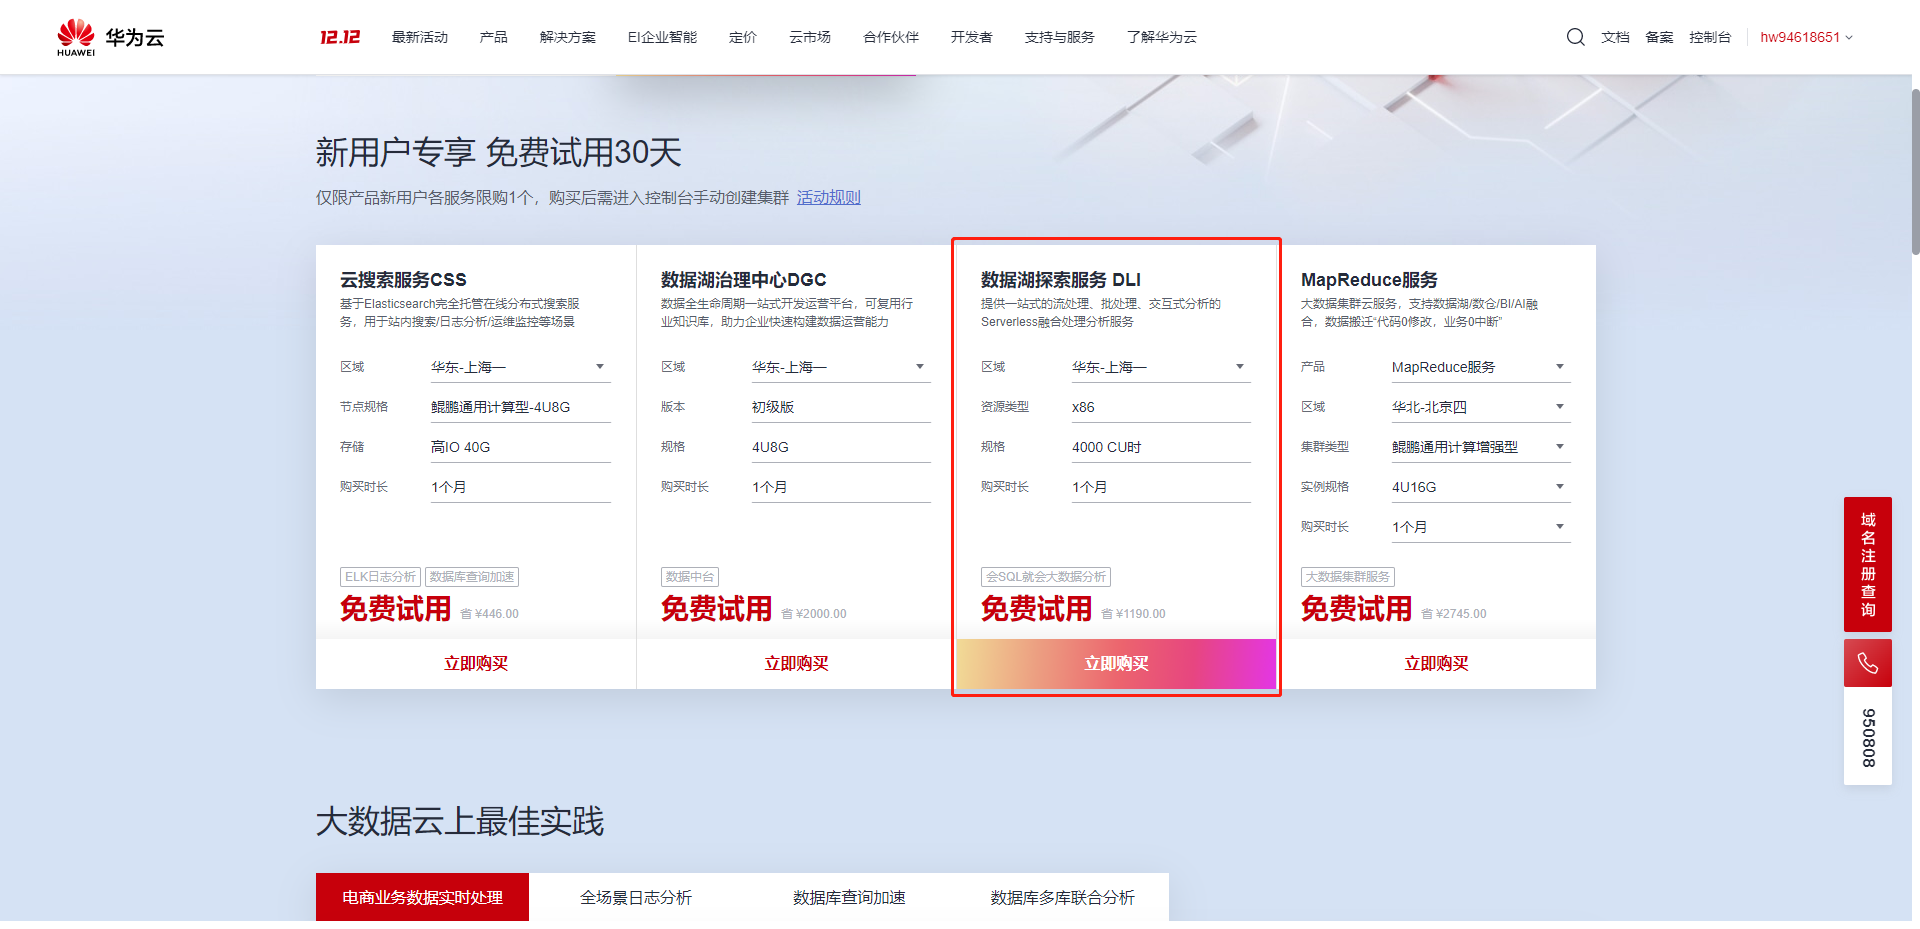
Task: Open the 域名注册查询 side button
Action: [1868, 564]
